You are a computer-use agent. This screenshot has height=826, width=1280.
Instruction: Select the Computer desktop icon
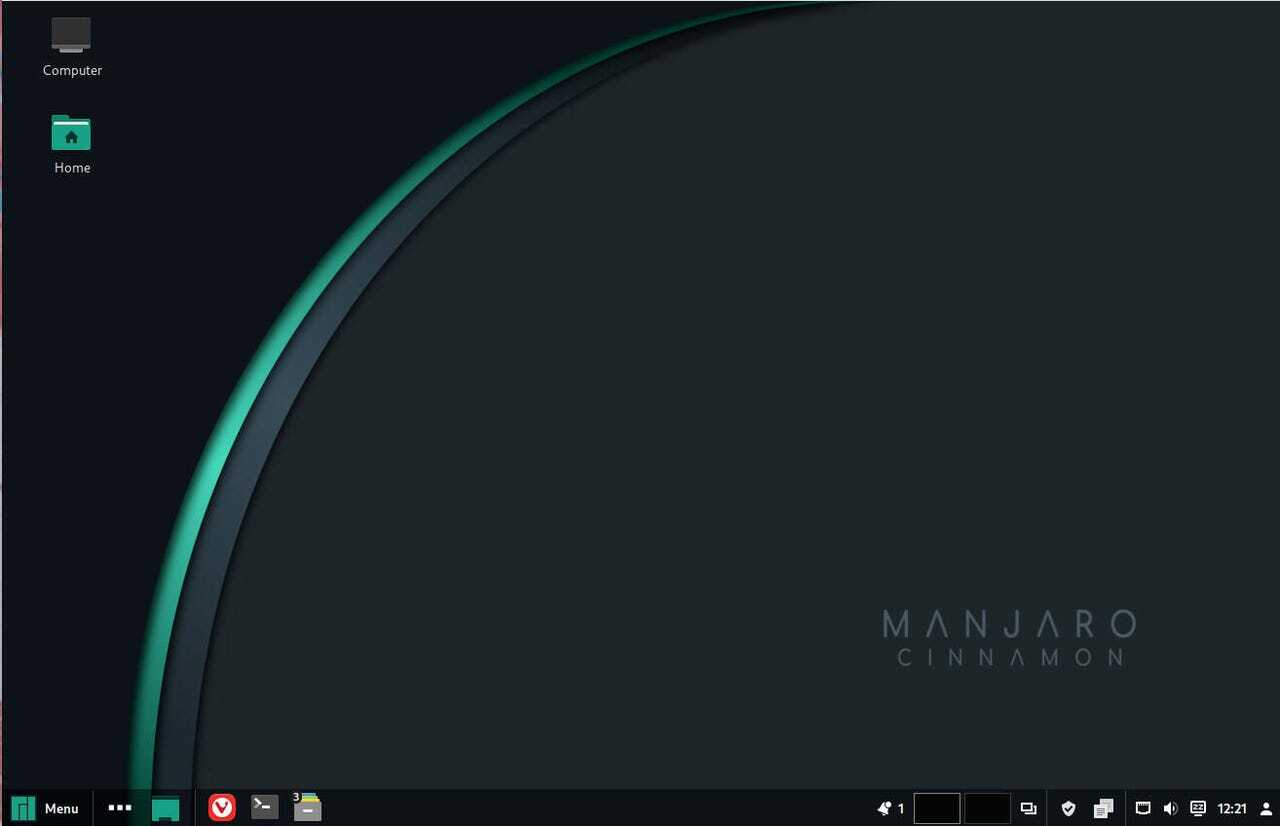72,47
